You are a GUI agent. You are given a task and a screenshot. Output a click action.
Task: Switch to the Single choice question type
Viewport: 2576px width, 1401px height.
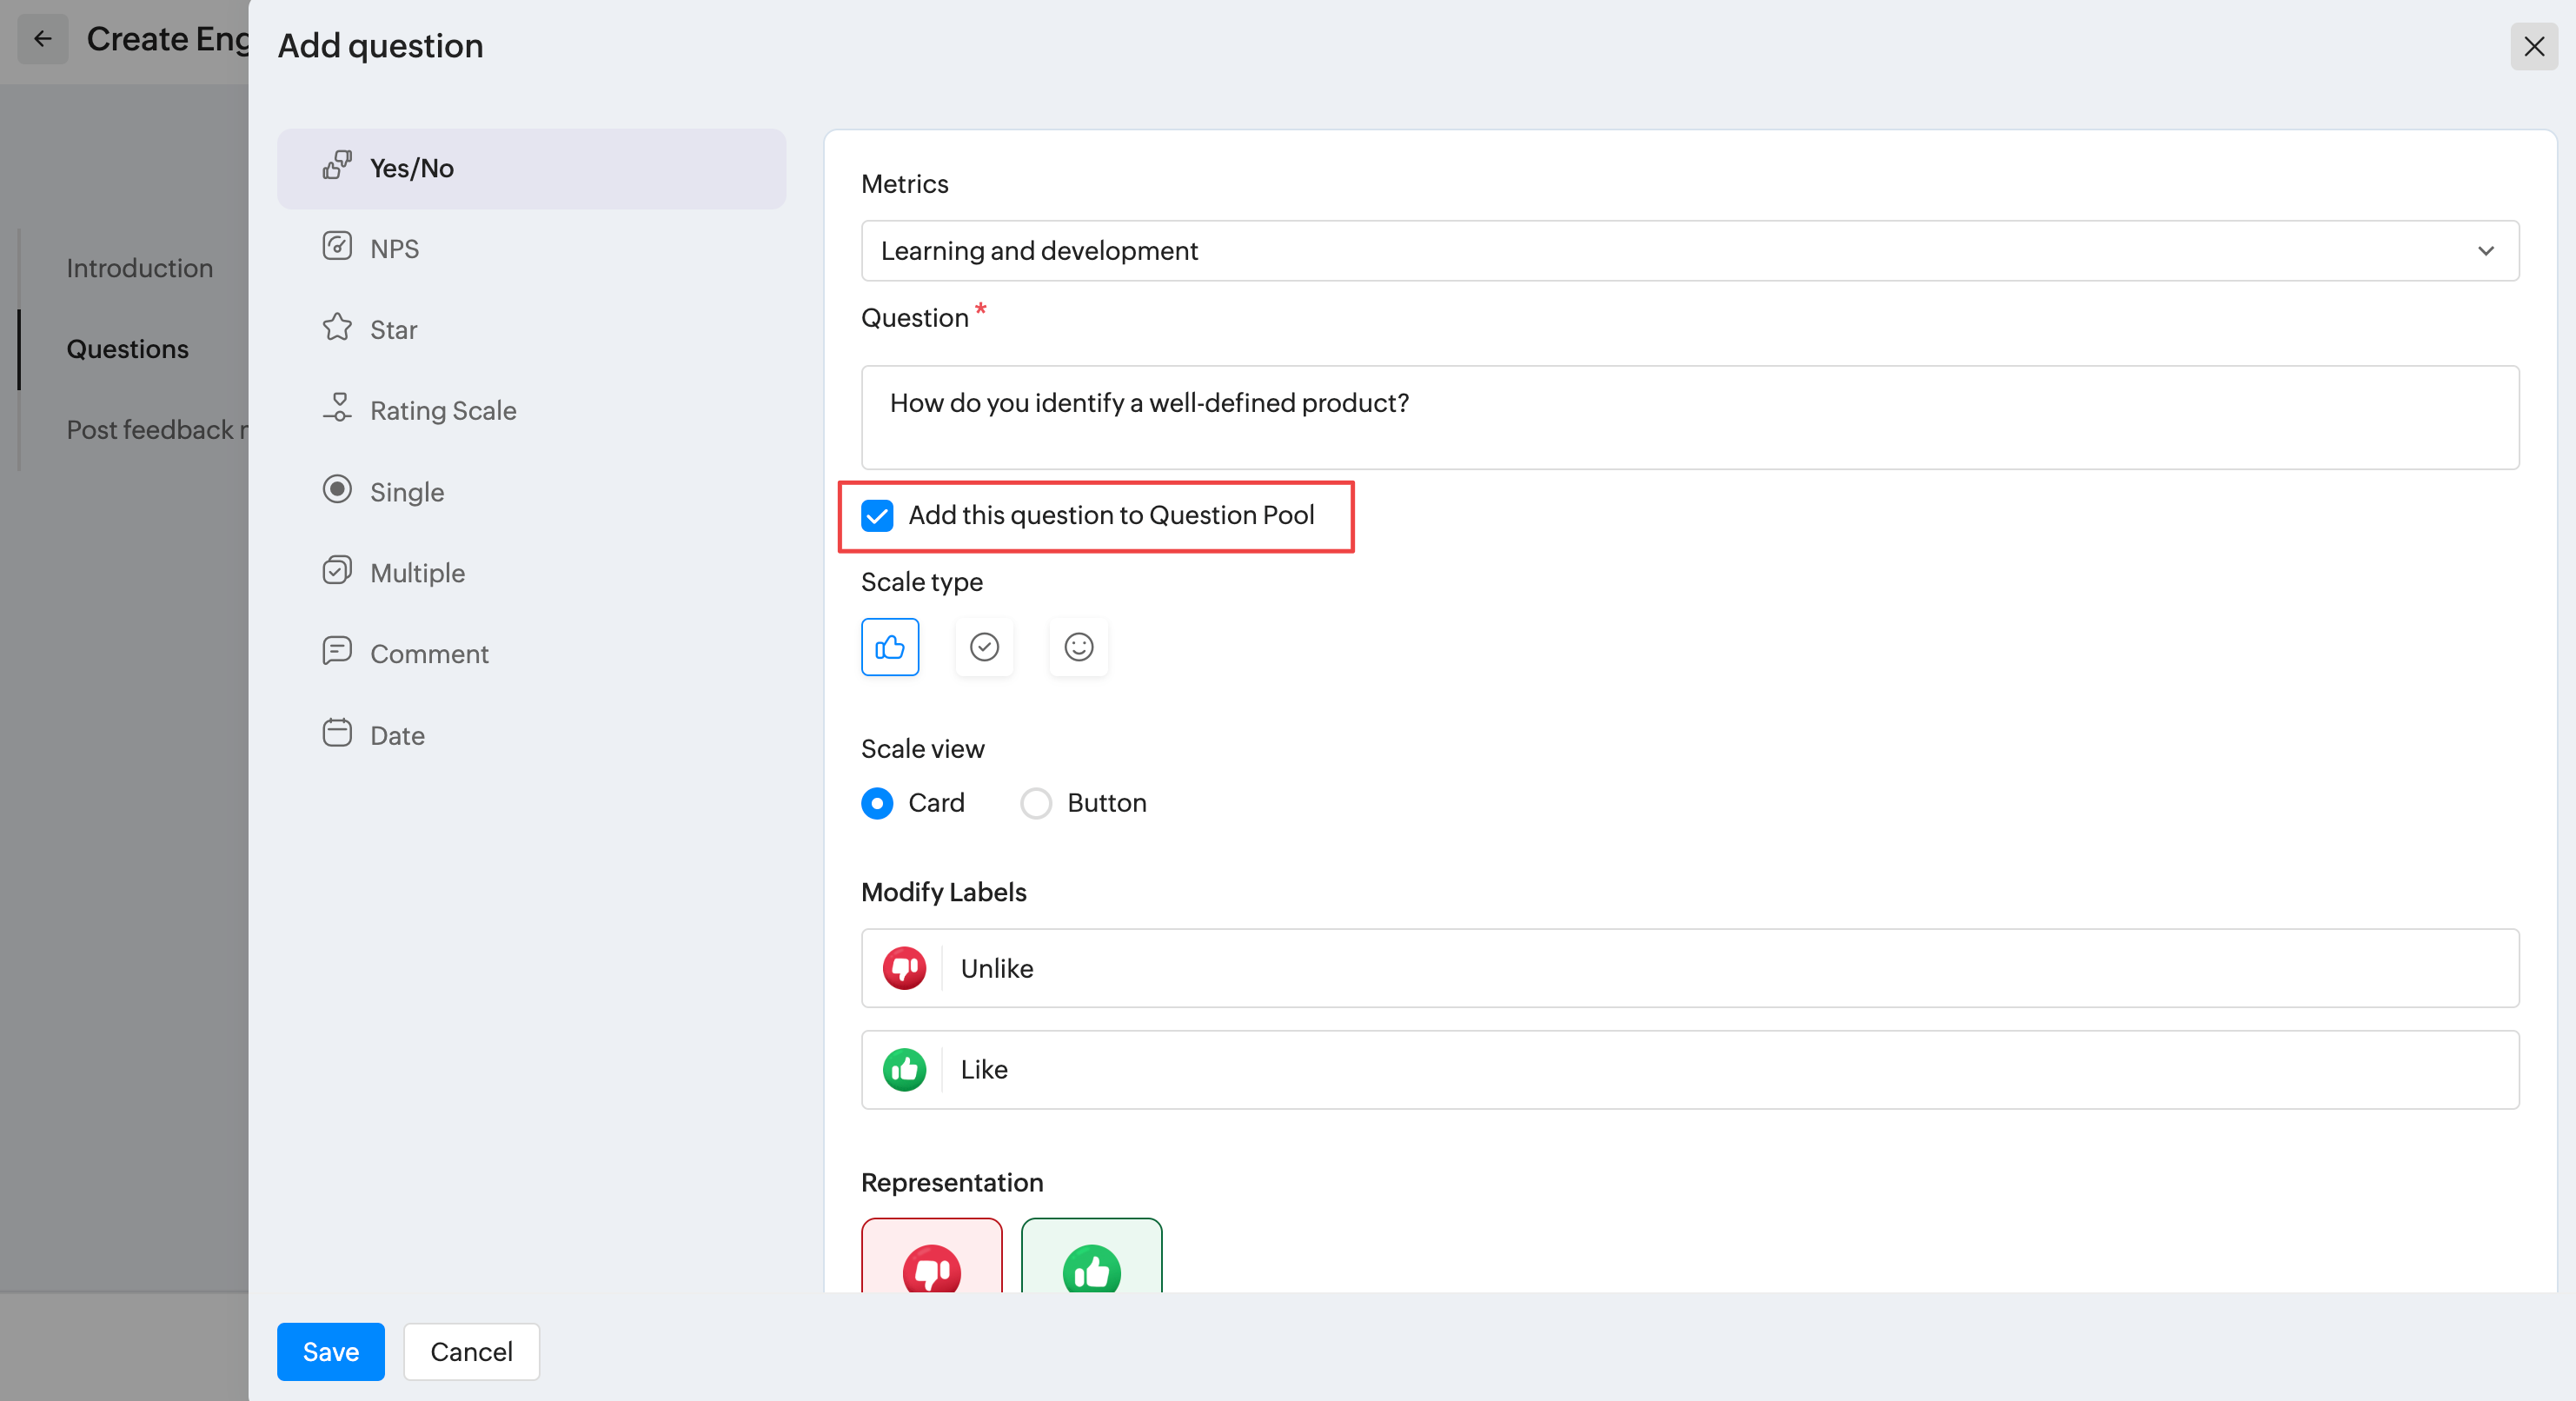(531, 491)
